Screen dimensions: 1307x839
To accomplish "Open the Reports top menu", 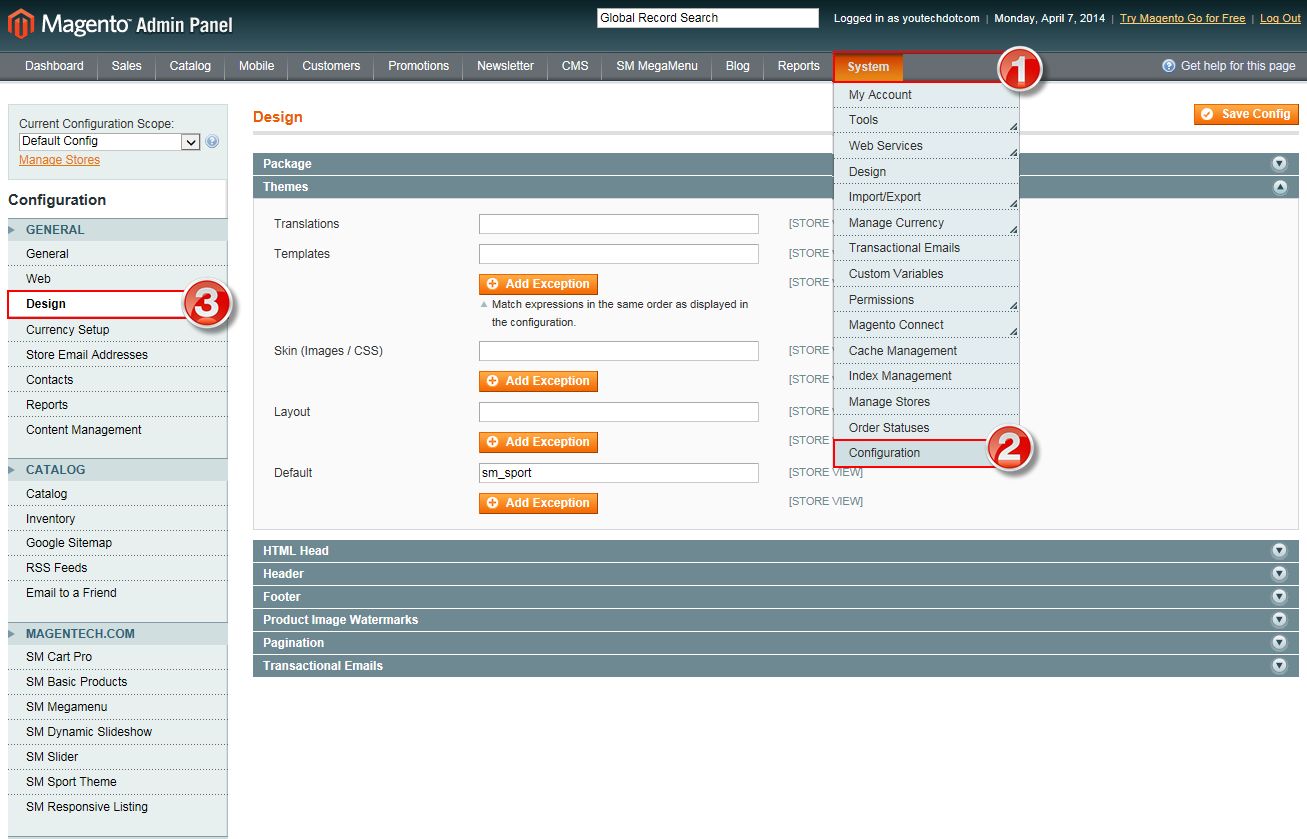I will click(798, 66).
